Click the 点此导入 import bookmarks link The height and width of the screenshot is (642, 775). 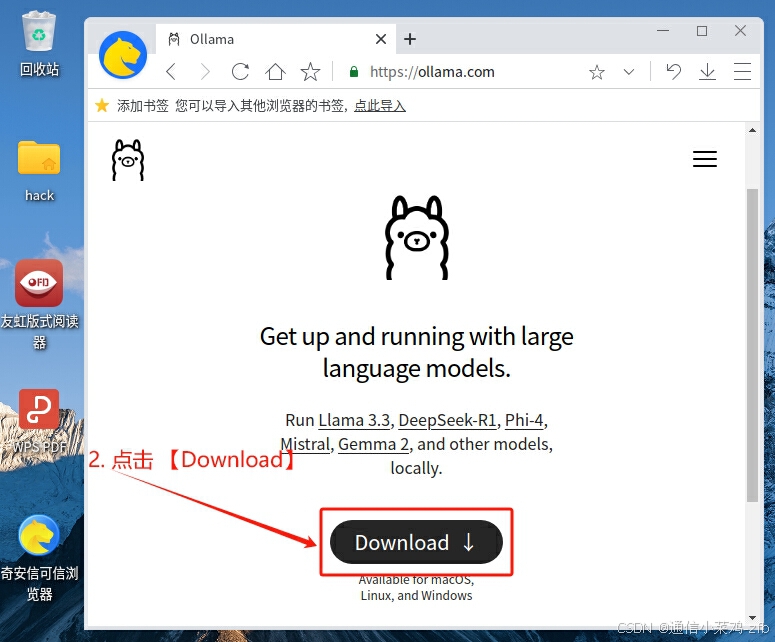pyautogui.click(x=380, y=105)
